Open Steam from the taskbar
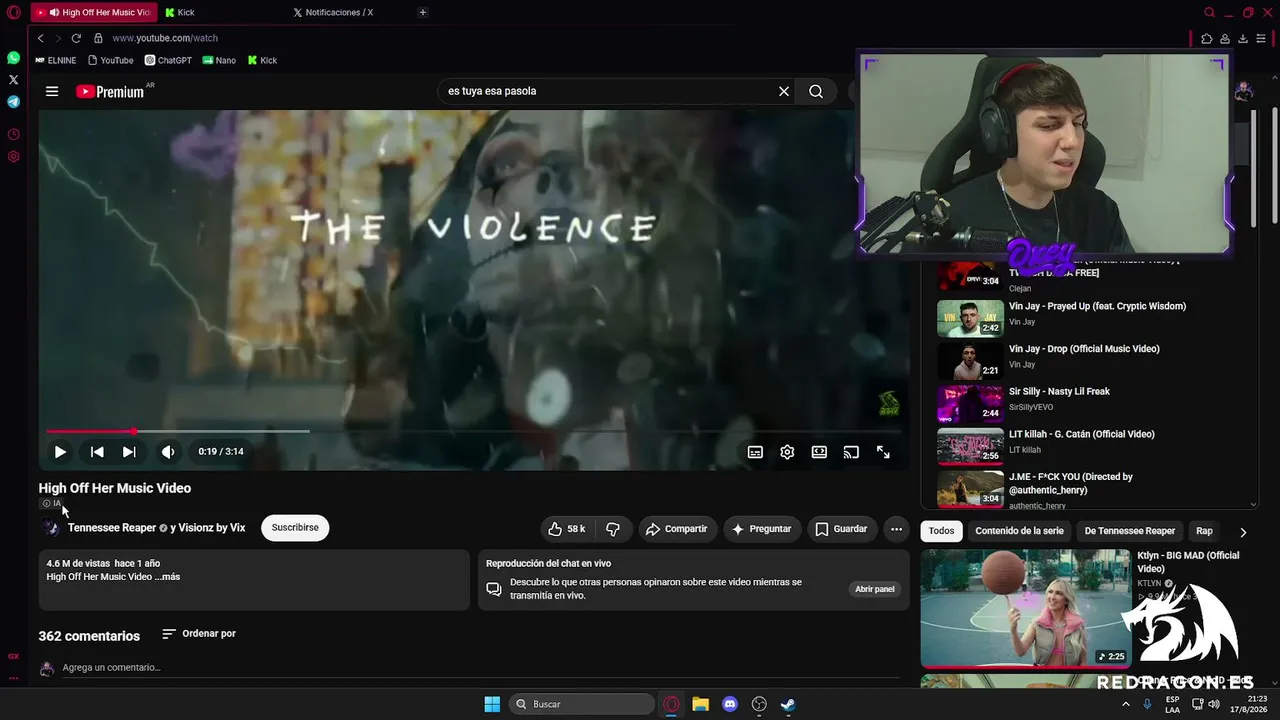 click(x=788, y=704)
